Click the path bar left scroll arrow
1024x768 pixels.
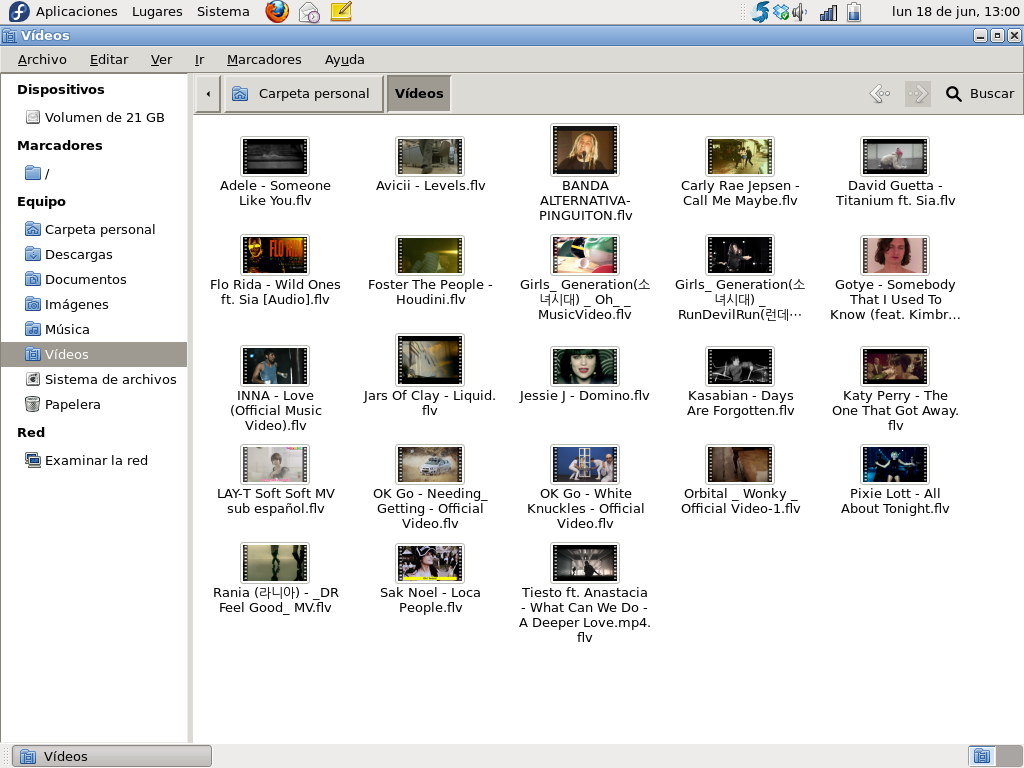click(208, 94)
